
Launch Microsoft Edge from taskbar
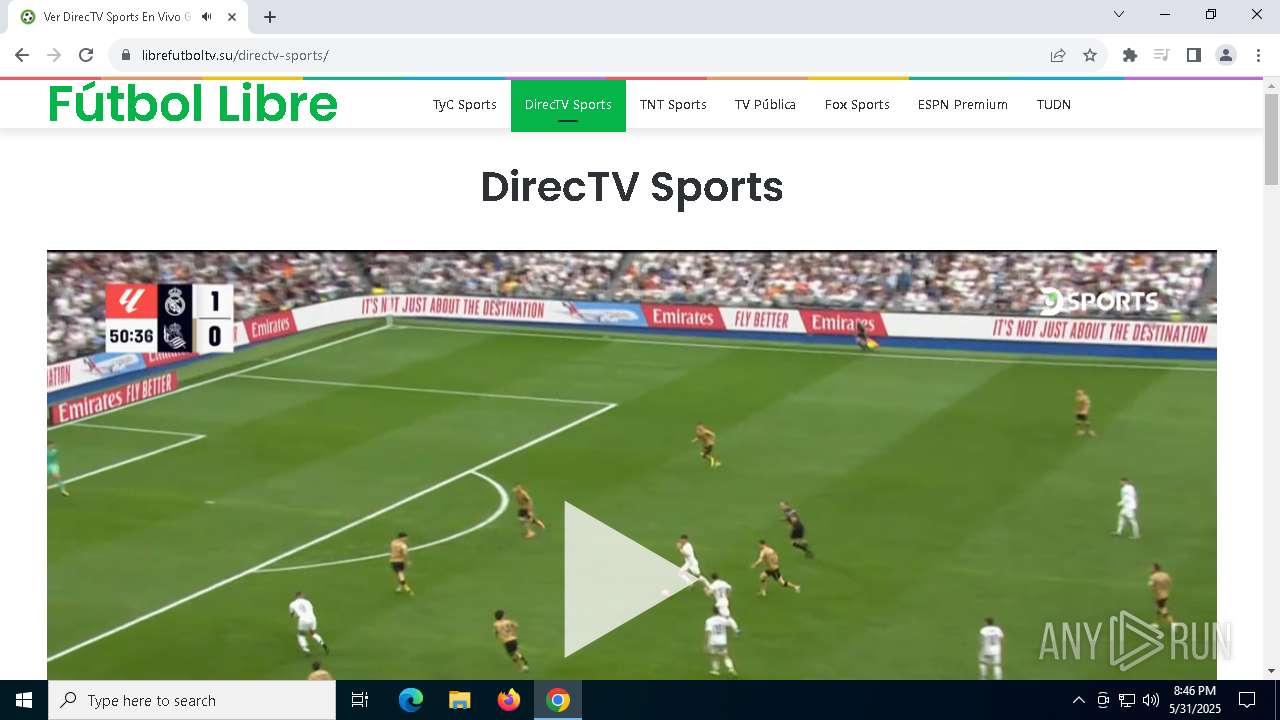[411, 700]
